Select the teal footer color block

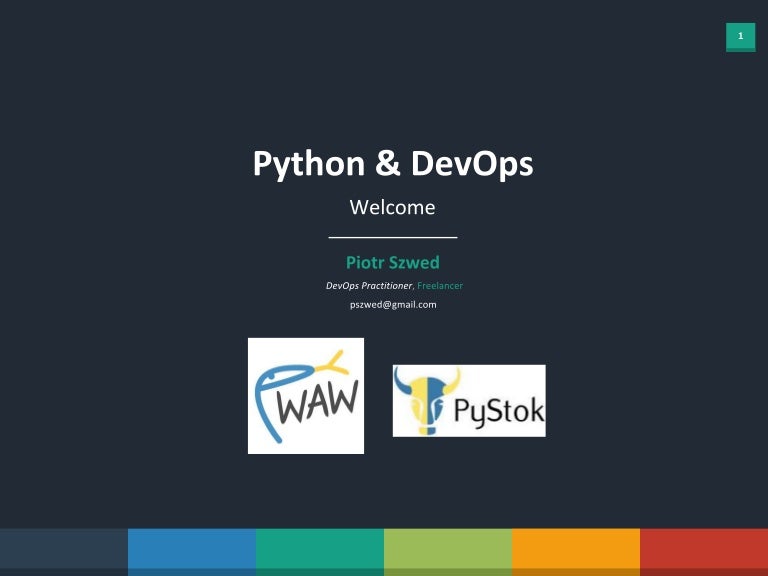point(320,551)
